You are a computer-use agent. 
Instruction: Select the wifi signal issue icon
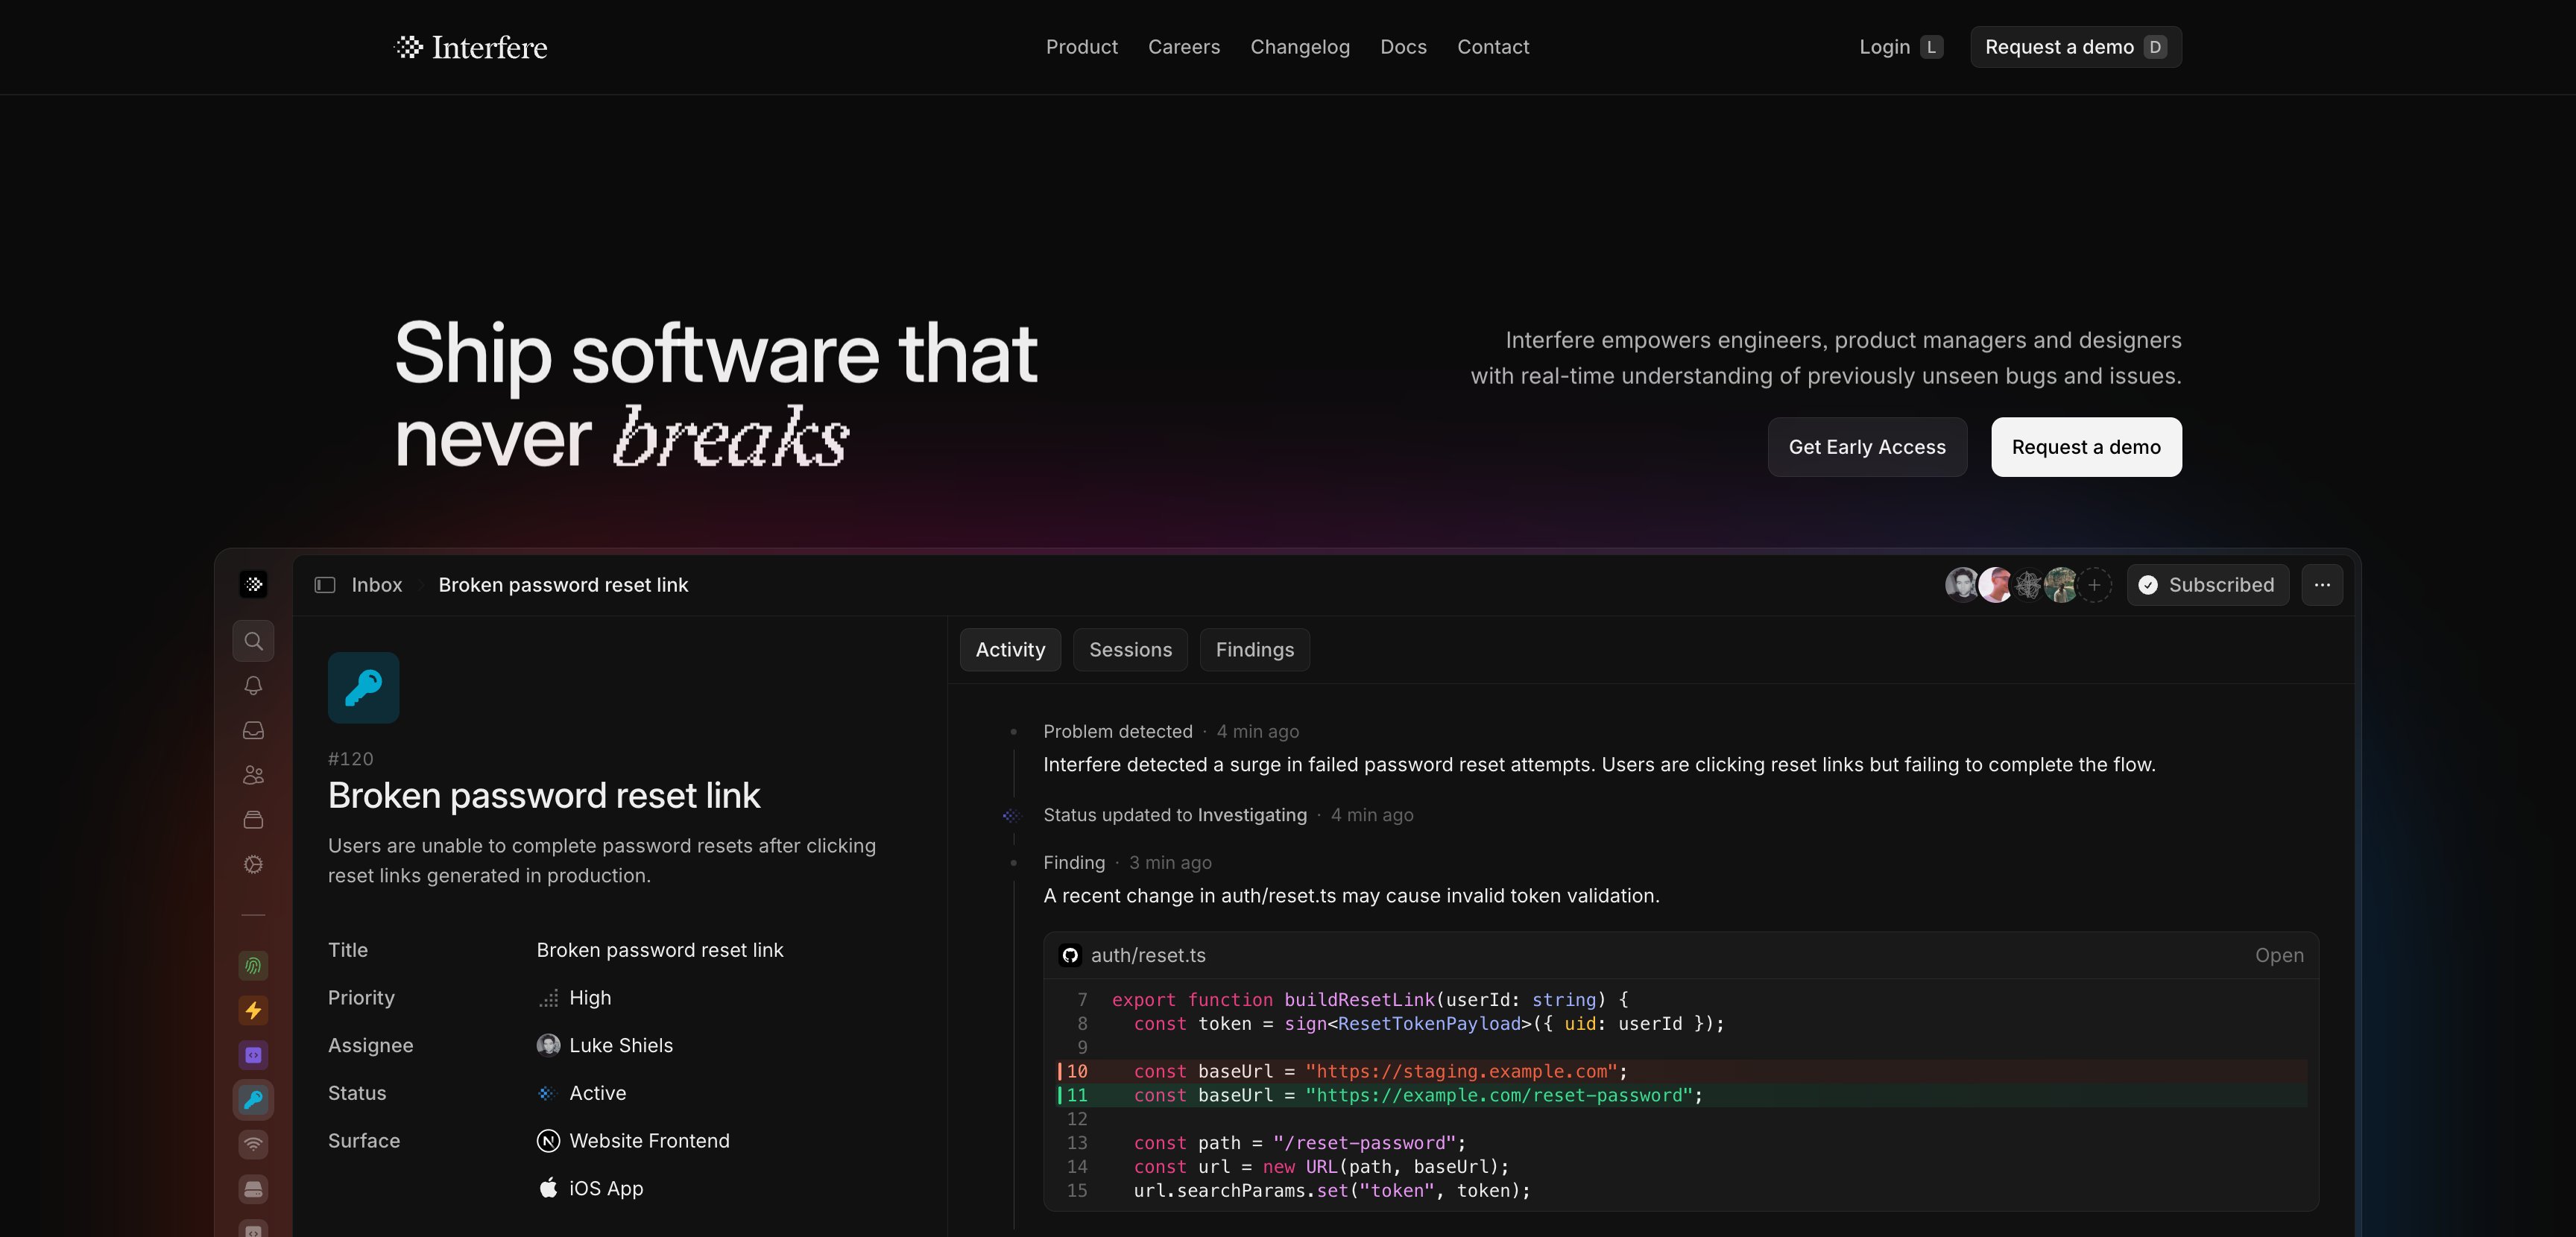click(254, 1144)
